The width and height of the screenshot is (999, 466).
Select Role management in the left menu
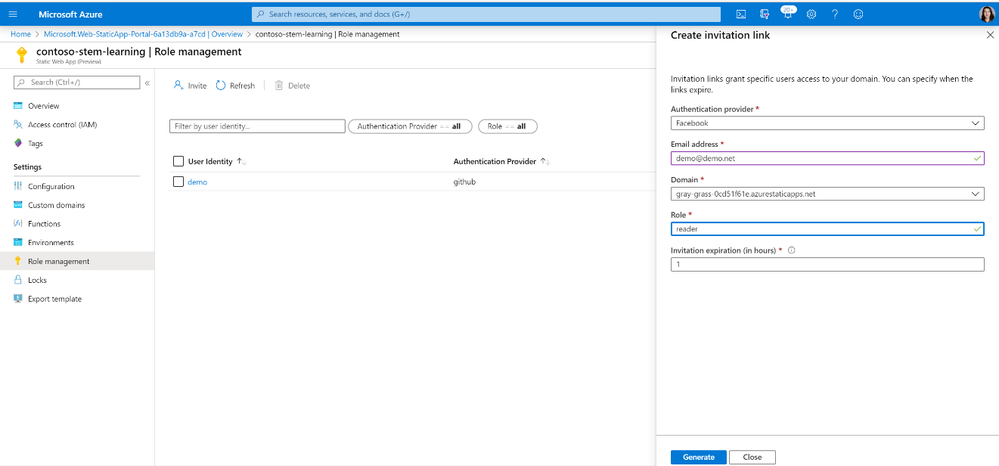[77, 261]
